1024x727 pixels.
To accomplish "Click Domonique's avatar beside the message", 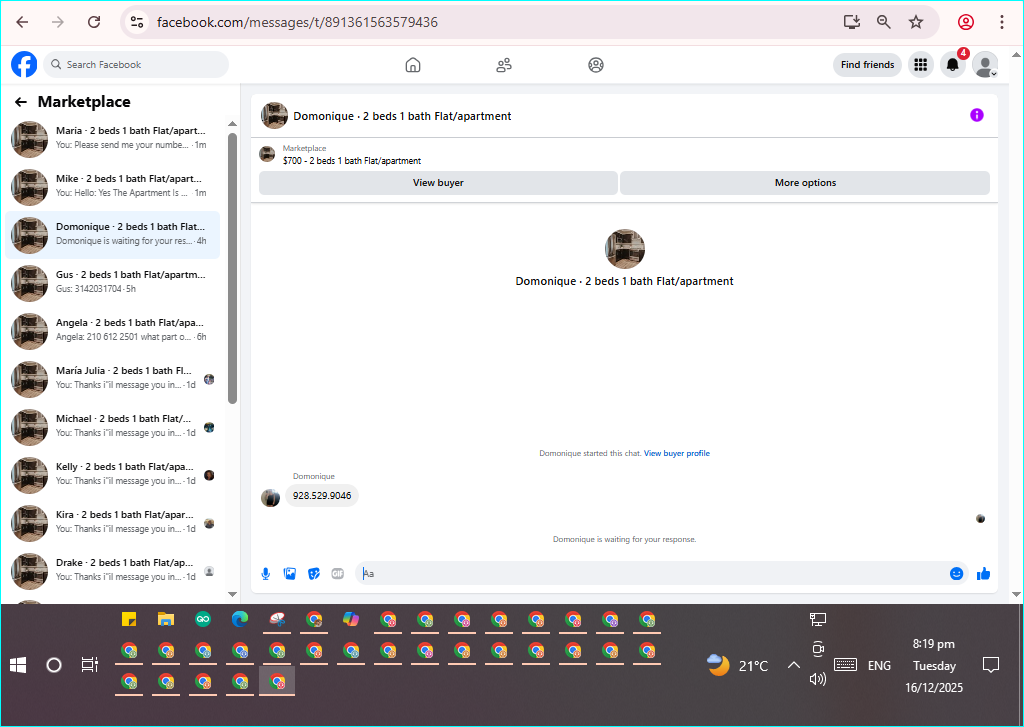I will (x=270, y=498).
